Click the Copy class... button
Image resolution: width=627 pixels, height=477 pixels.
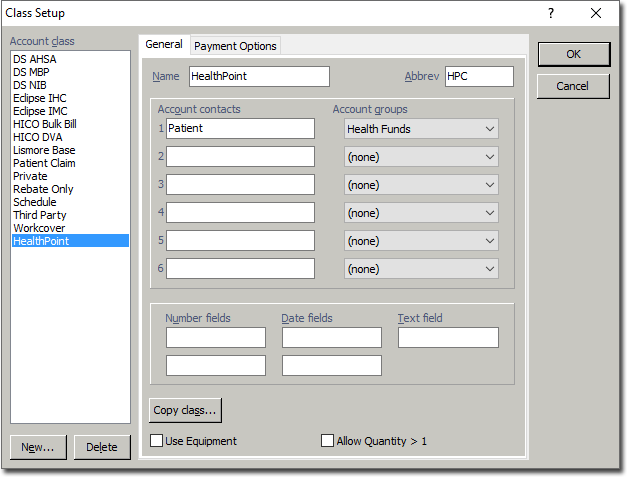pos(185,410)
